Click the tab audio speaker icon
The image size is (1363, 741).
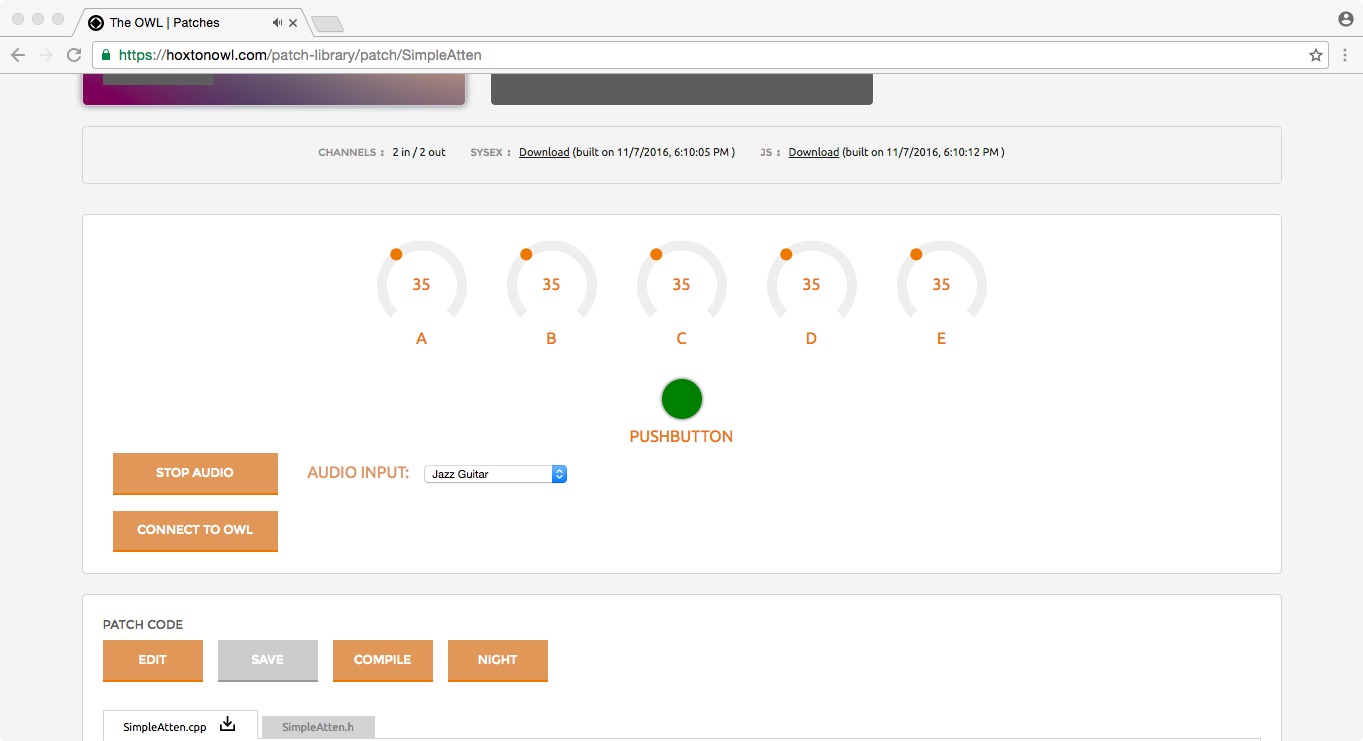pos(277,22)
